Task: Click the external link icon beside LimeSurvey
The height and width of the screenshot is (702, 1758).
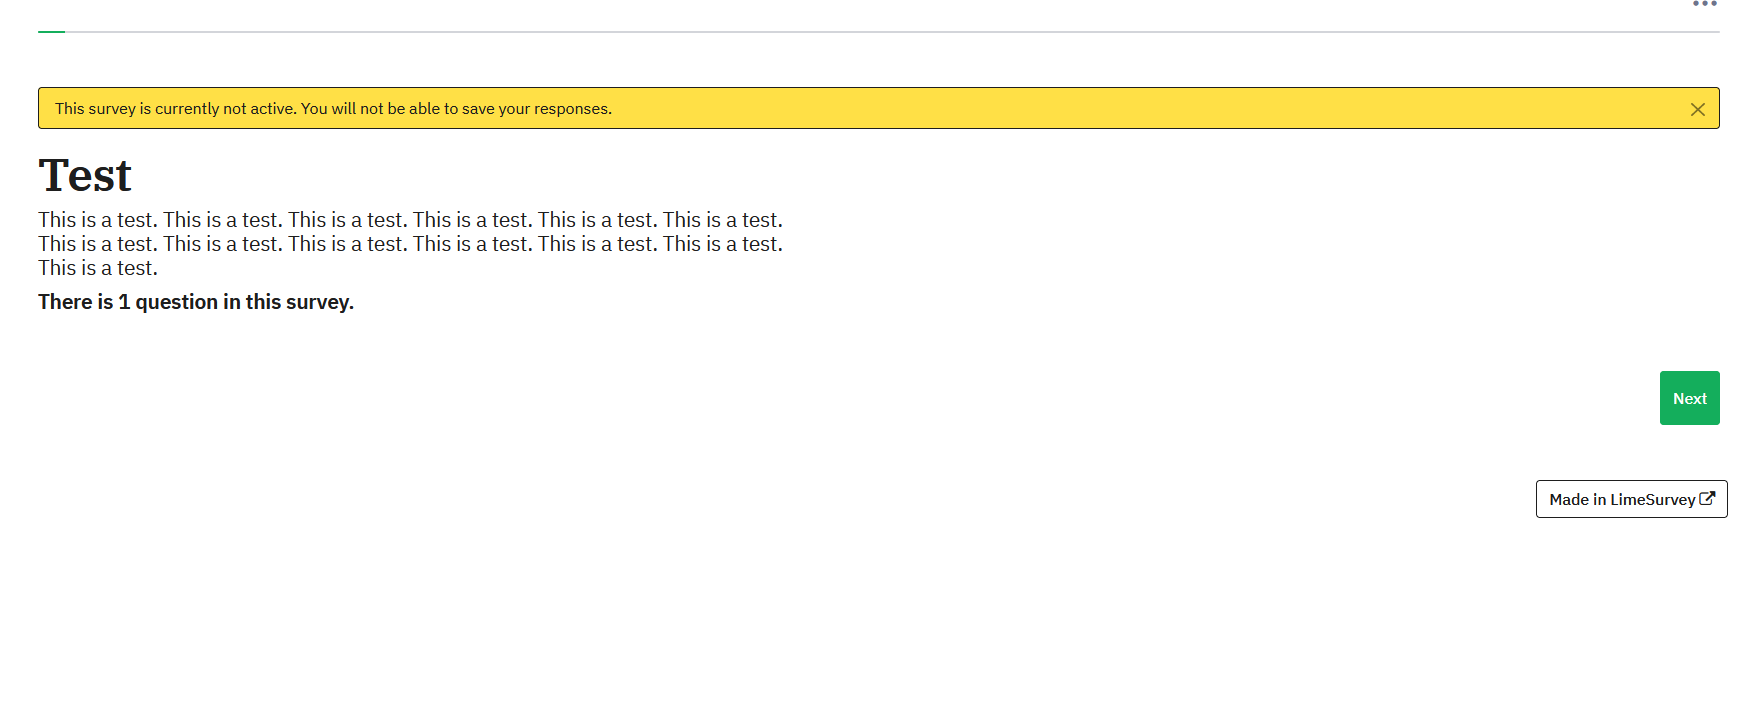Action: click(x=1707, y=498)
